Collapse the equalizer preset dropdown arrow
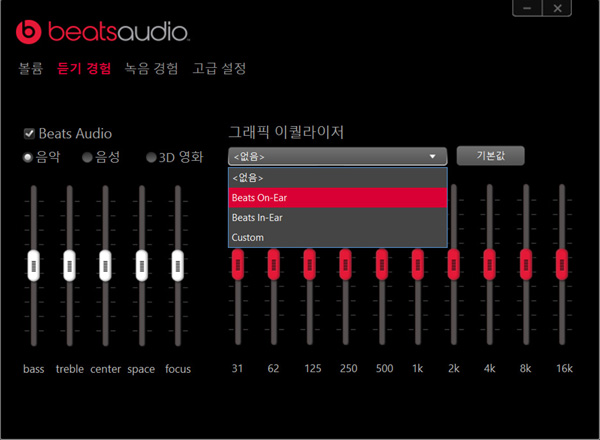This screenshot has height=440, width=600. 432,156
